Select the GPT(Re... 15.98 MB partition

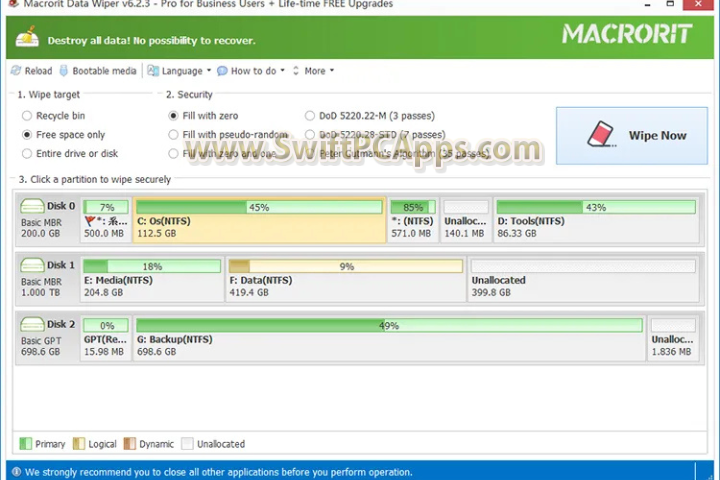[x=106, y=339]
